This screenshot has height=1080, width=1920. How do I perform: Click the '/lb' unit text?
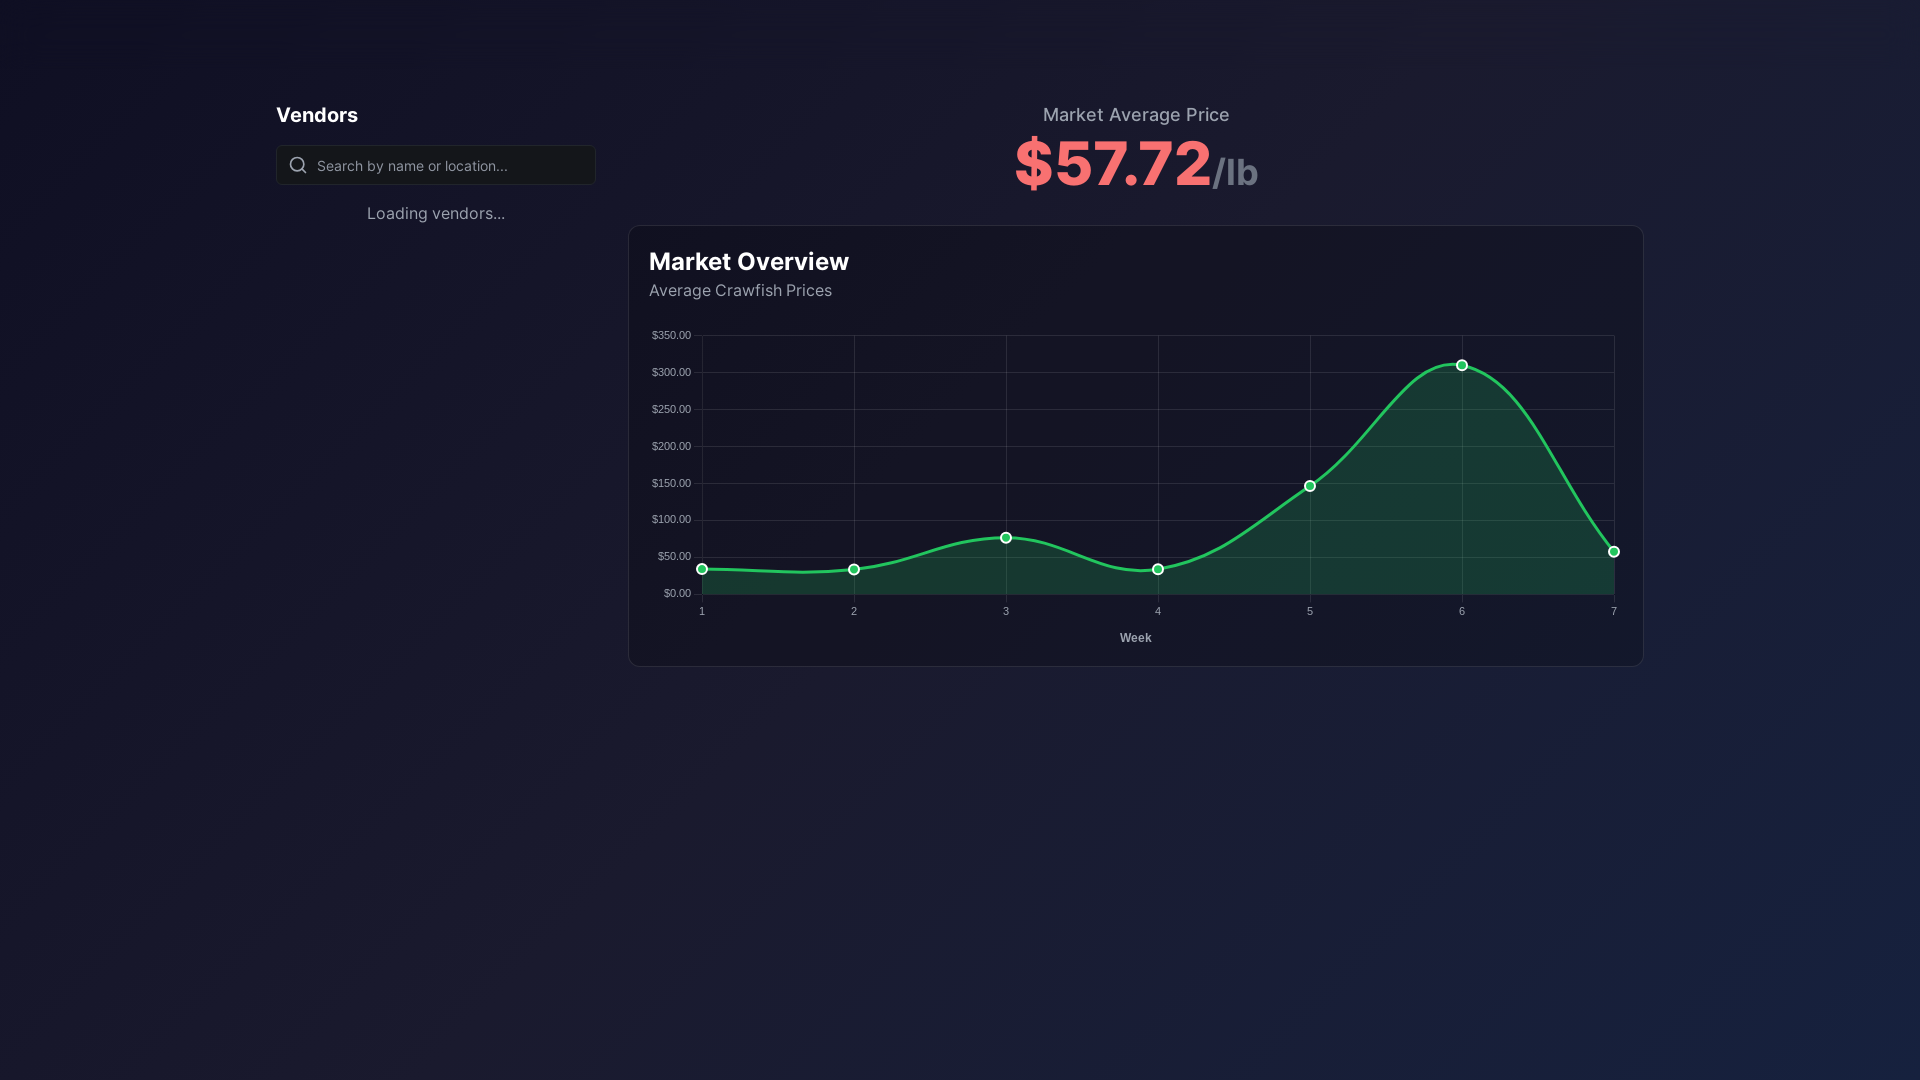click(x=1235, y=173)
